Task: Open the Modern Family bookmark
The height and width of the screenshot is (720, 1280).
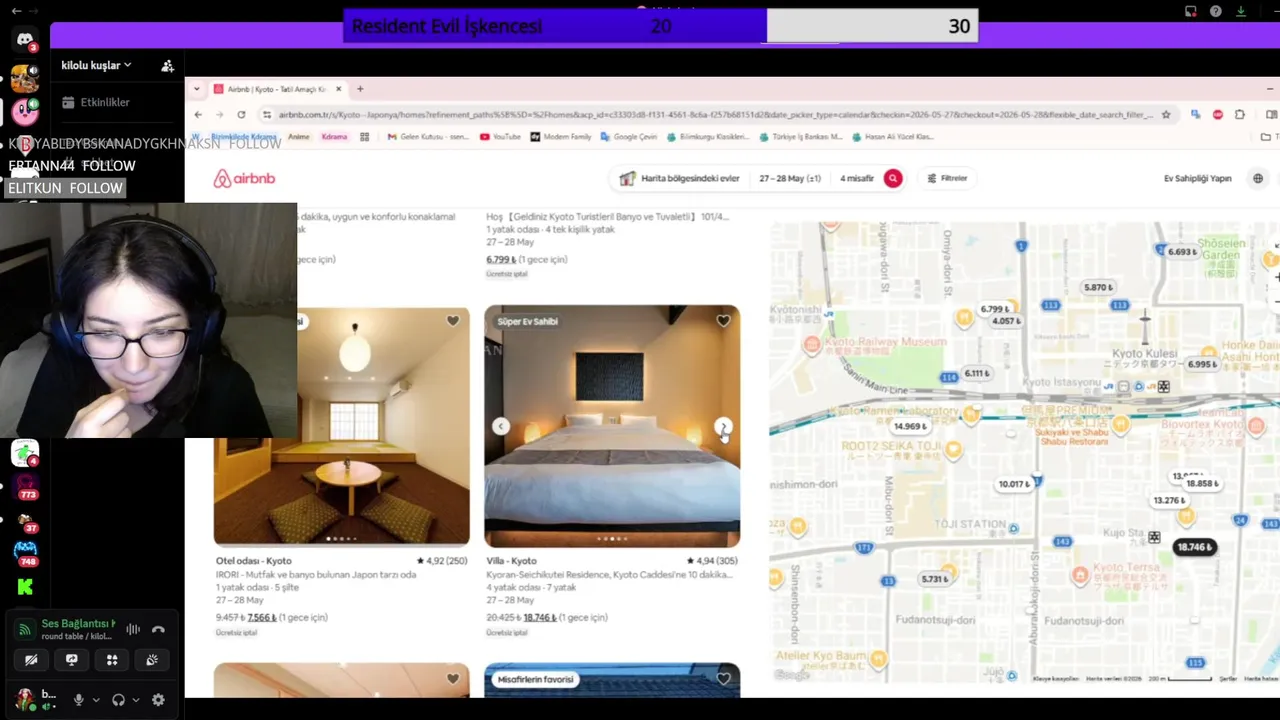Action: click(561, 137)
